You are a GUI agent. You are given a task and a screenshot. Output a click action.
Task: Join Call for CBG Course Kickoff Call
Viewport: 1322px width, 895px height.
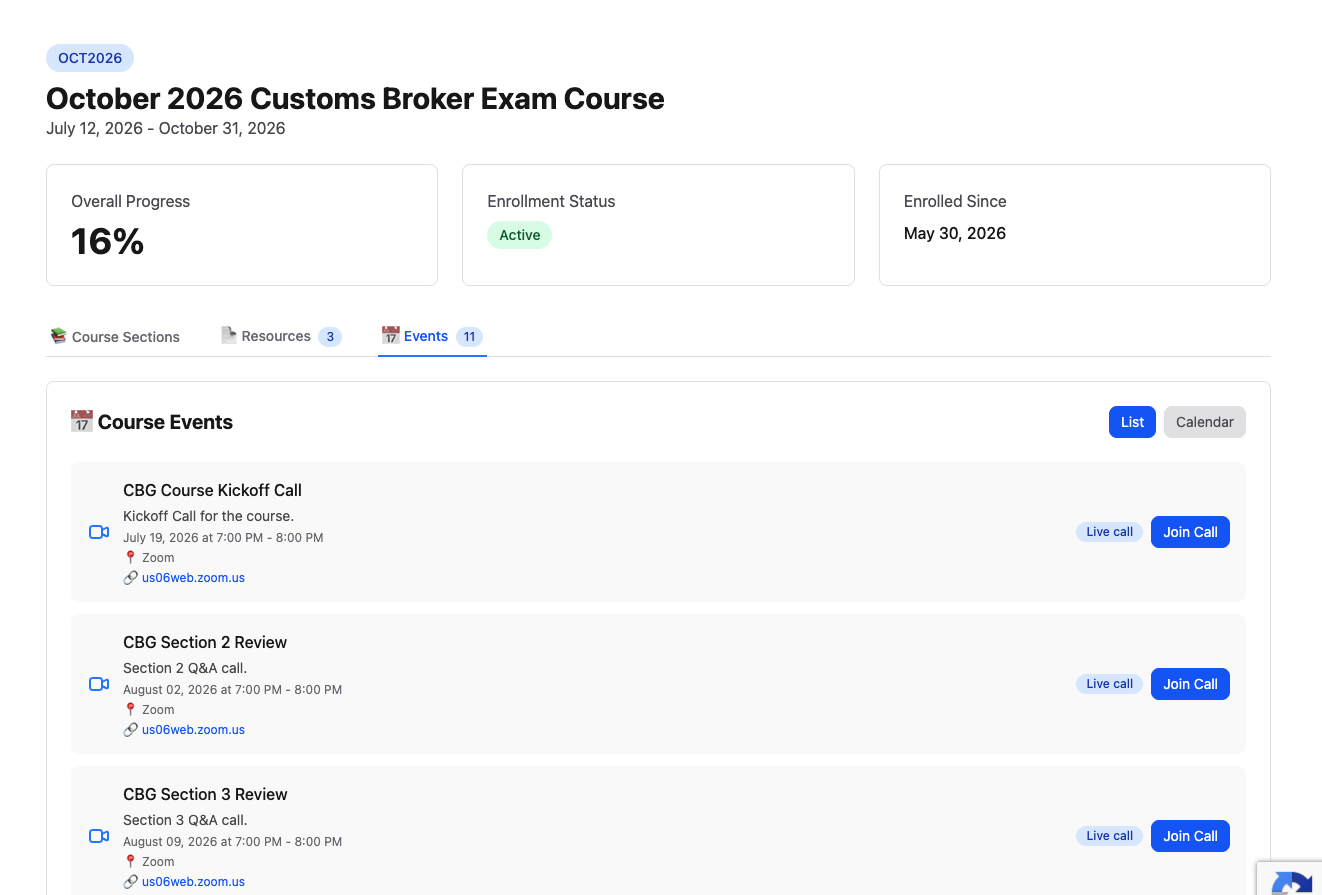tap(1190, 532)
